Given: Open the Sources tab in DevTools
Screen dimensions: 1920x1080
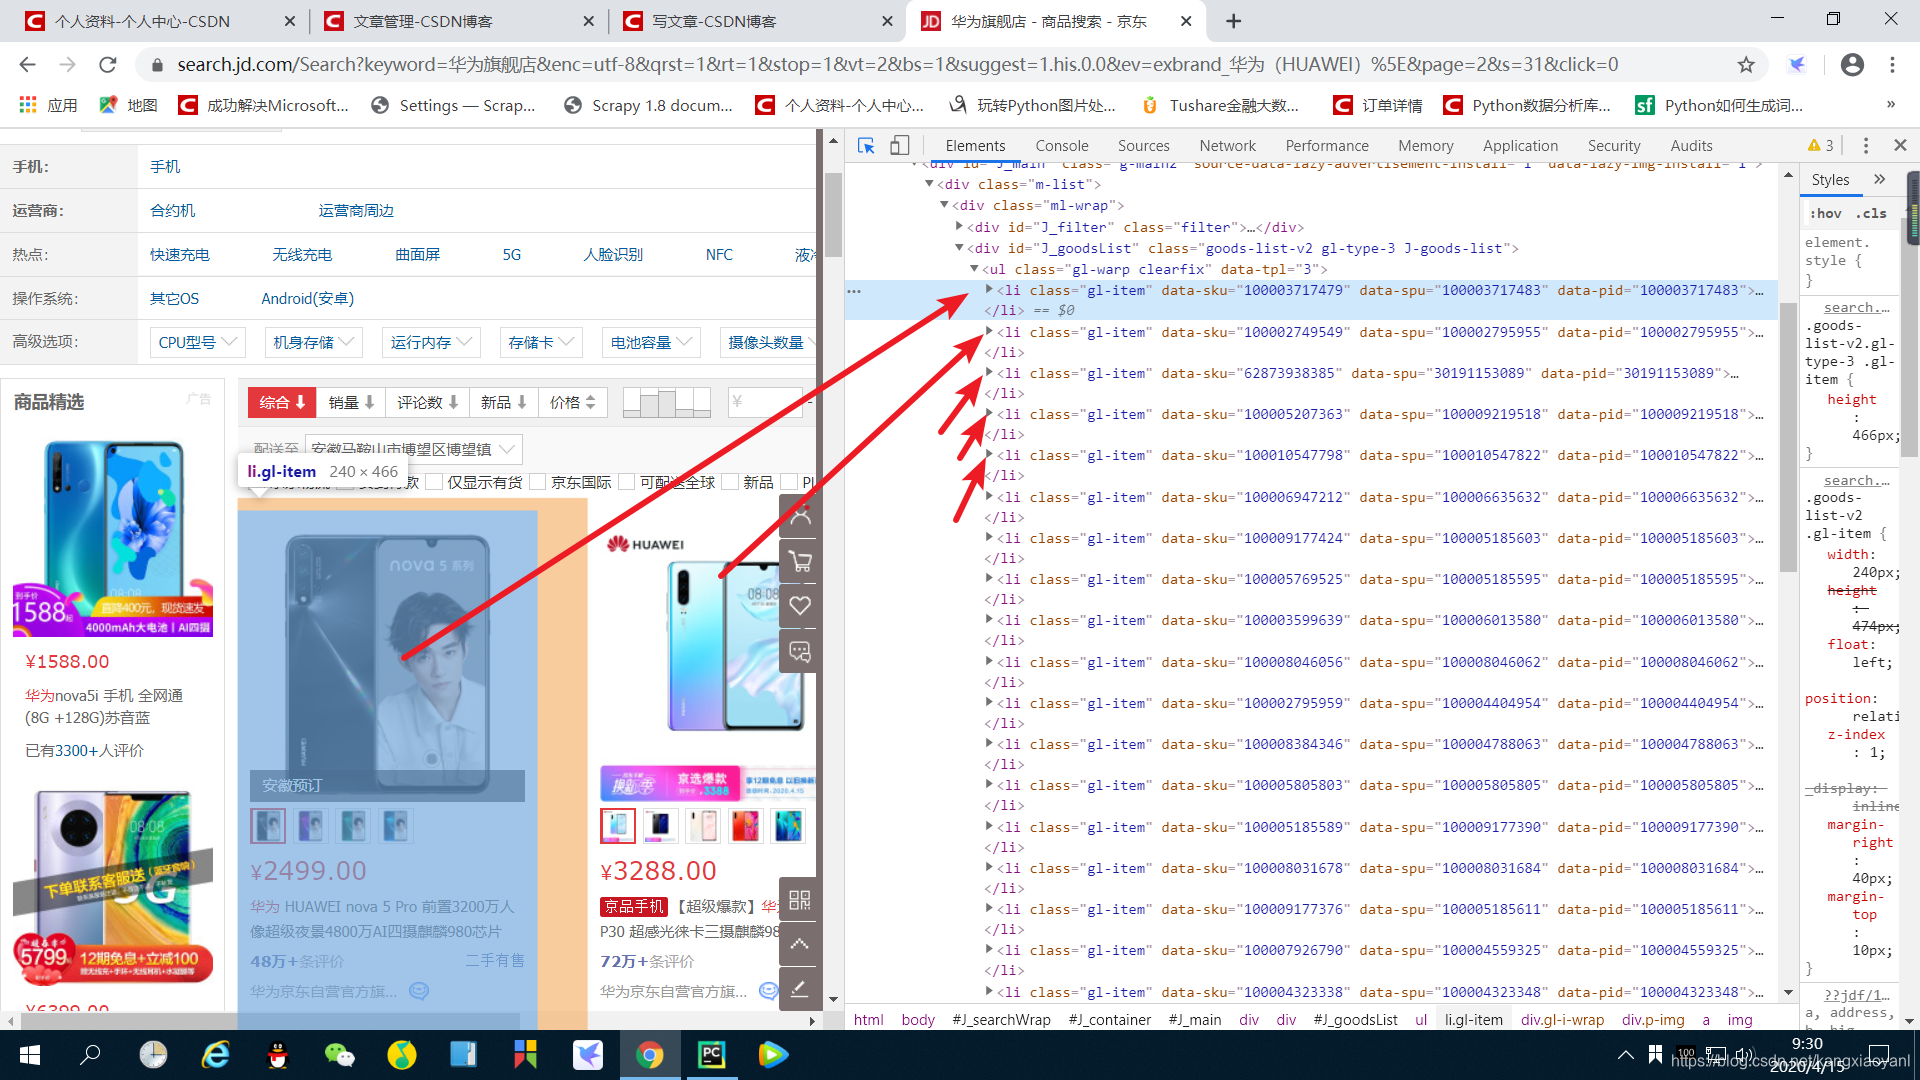Looking at the screenshot, I should (x=1143, y=146).
